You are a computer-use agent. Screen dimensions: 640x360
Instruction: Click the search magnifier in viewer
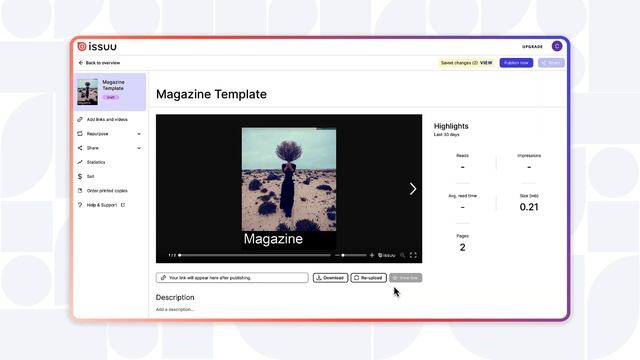click(402, 256)
